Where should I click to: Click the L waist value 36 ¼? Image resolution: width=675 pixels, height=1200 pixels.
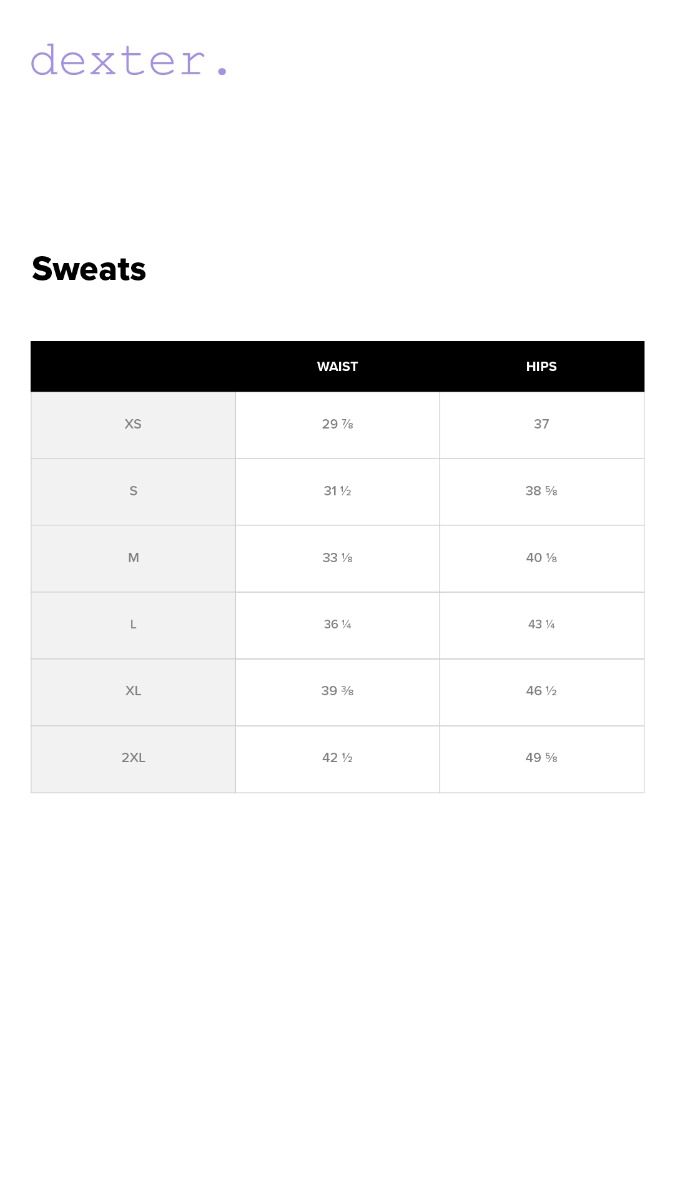337,625
